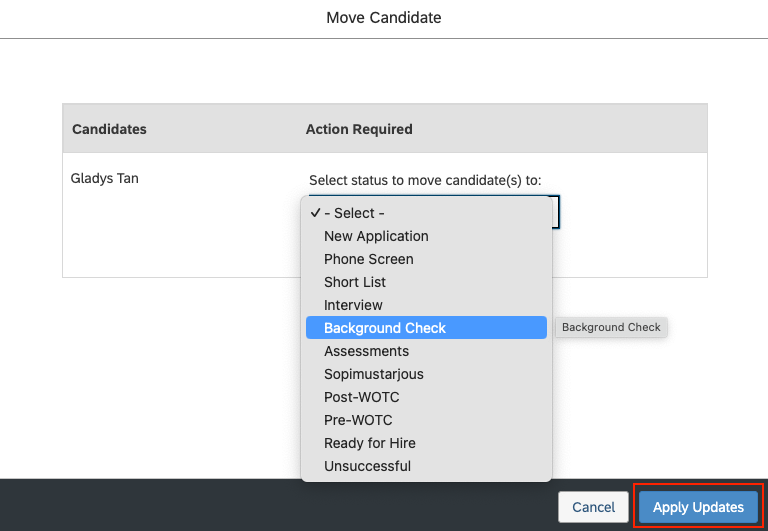
Task: Select Interview in the dropdown list
Action: coord(353,305)
